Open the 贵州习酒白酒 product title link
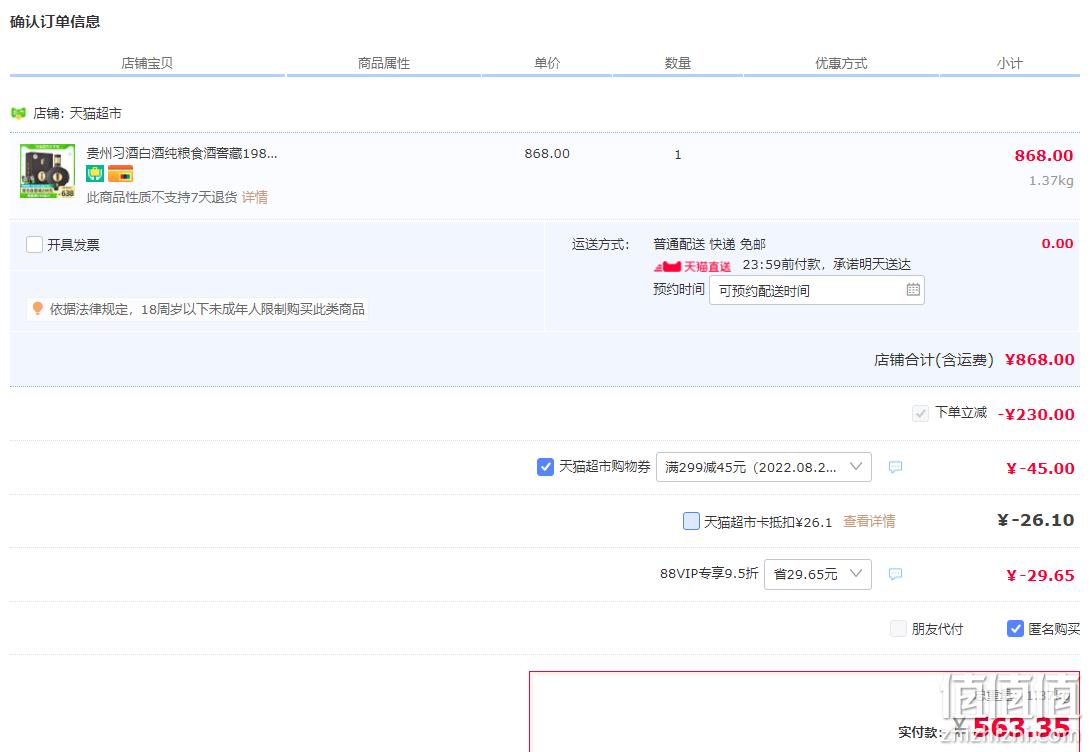 coord(181,153)
